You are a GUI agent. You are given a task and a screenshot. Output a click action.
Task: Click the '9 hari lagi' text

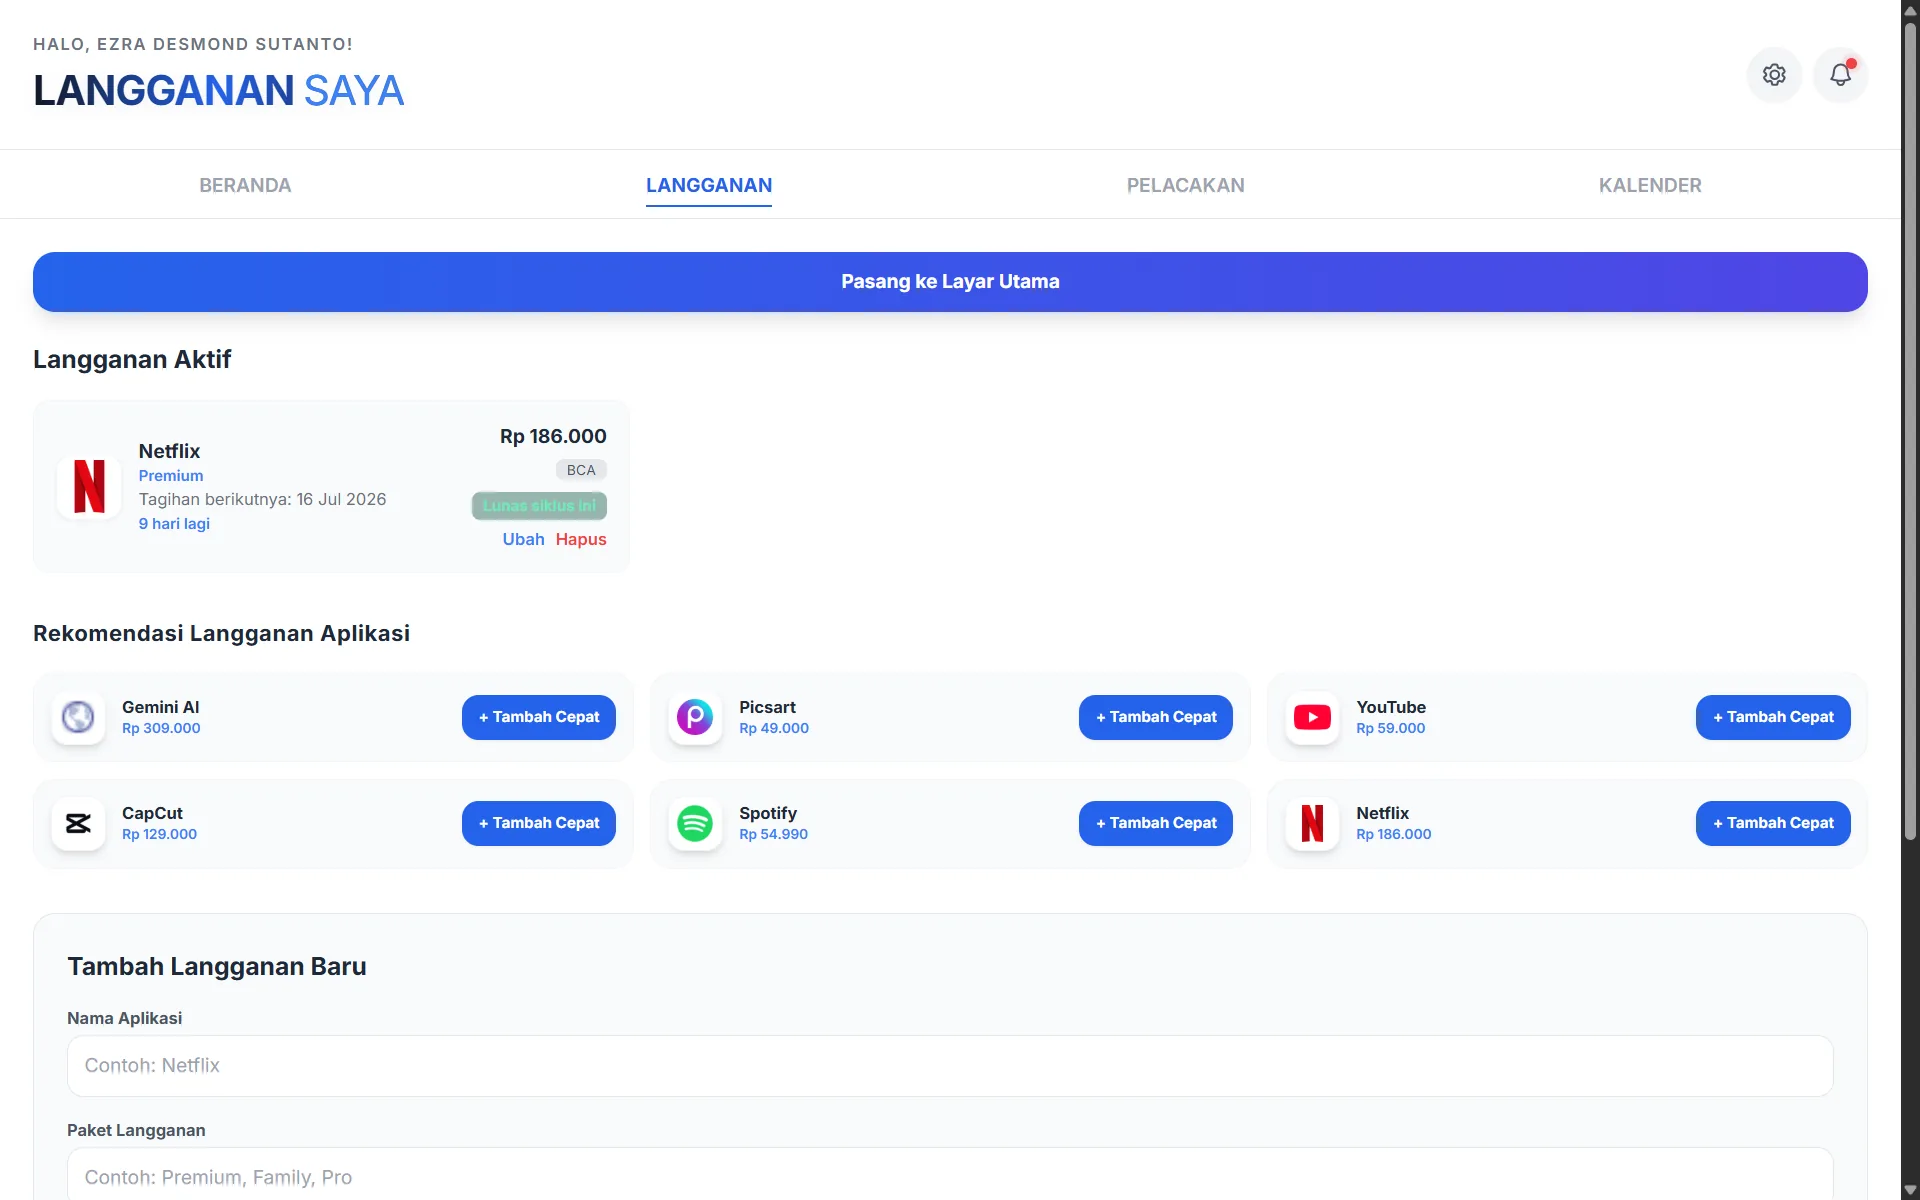point(174,524)
